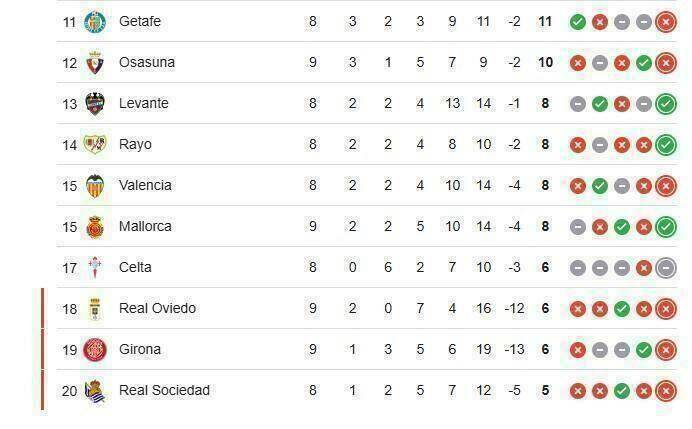The height and width of the screenshot is (429, 692).
Task: Click the Mallorca club crest
Action: pyautogui.click(x=96, y=226)
